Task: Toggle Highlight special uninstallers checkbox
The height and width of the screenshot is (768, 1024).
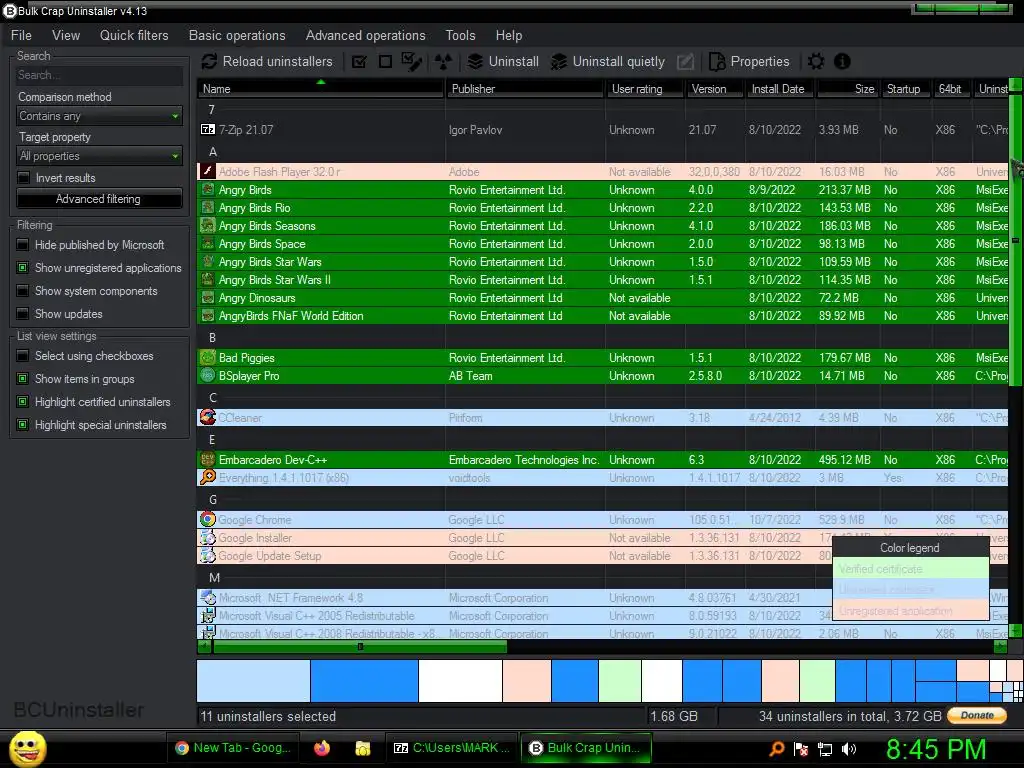Action: (x=23, y=424)
